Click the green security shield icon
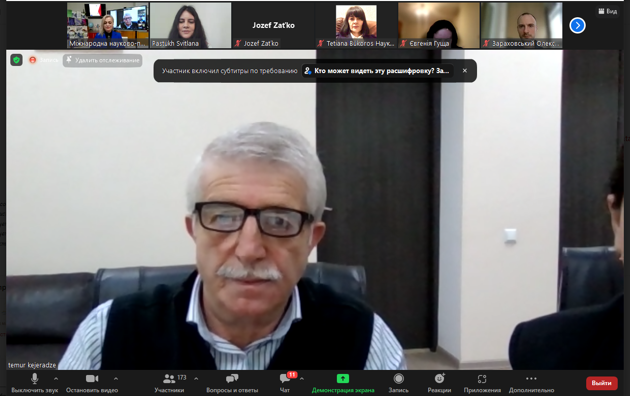Viewport: 630px width, 396px height. tap(16, 60)
